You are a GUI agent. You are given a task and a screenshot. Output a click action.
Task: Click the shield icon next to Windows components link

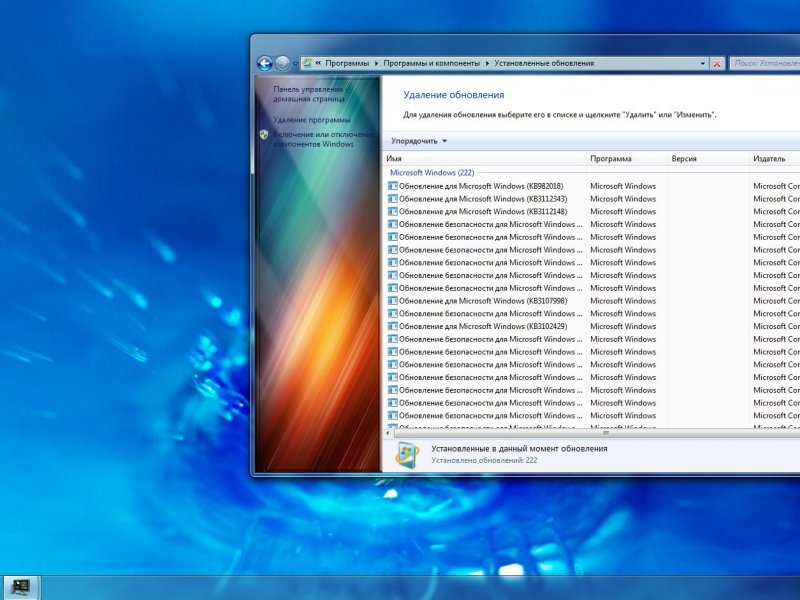(264, 134)
